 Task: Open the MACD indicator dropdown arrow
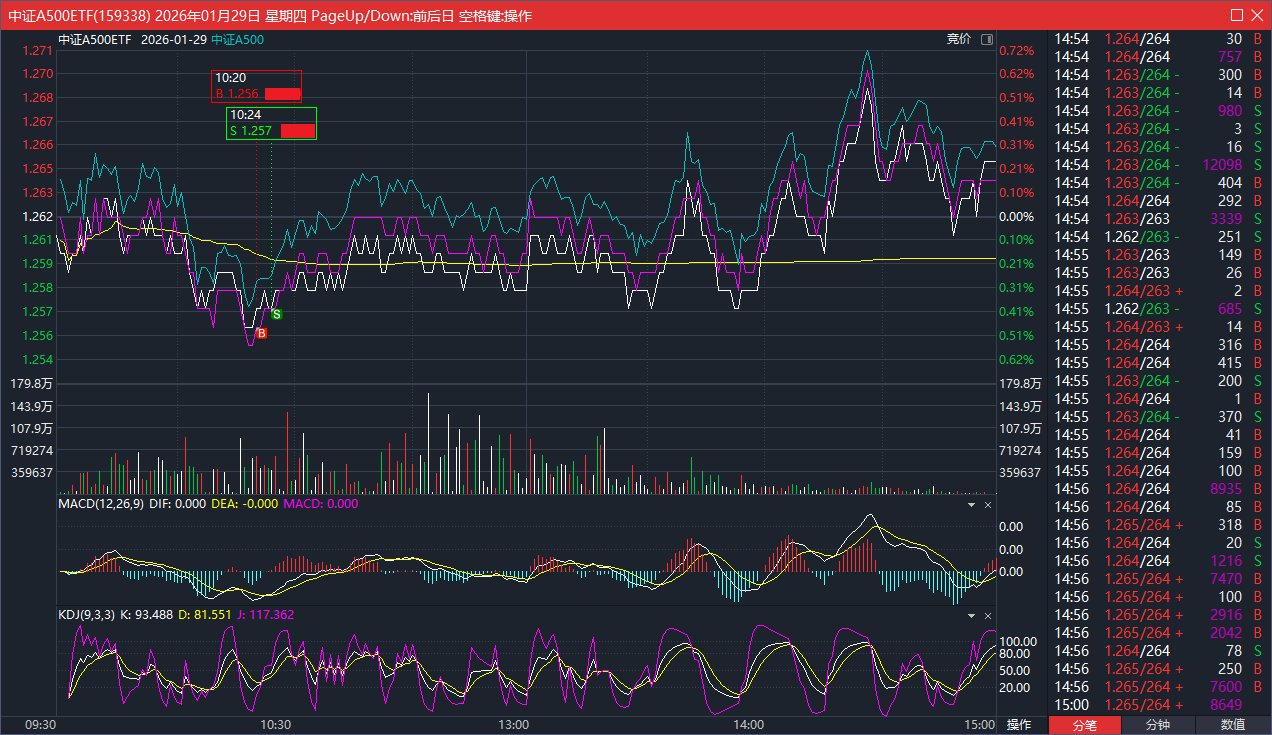pyautogui.click(x=971, y=505)
